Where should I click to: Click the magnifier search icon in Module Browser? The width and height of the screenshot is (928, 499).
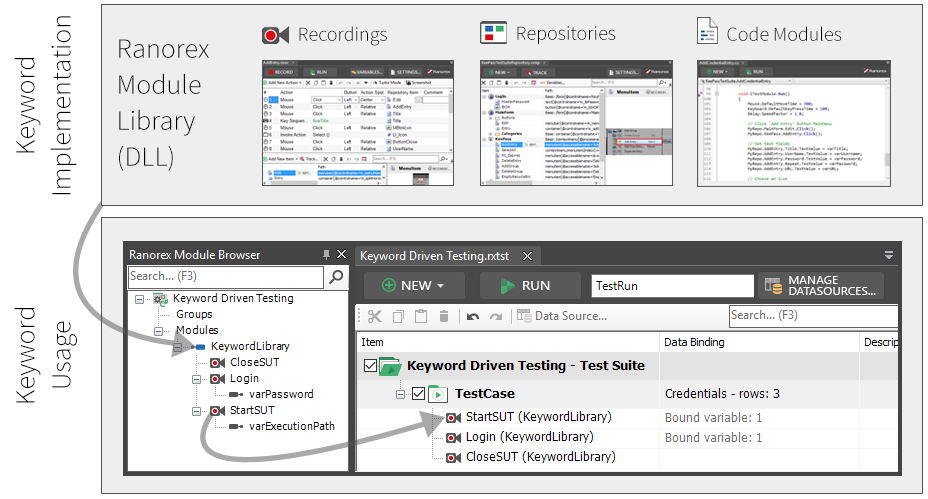(336, 276)
